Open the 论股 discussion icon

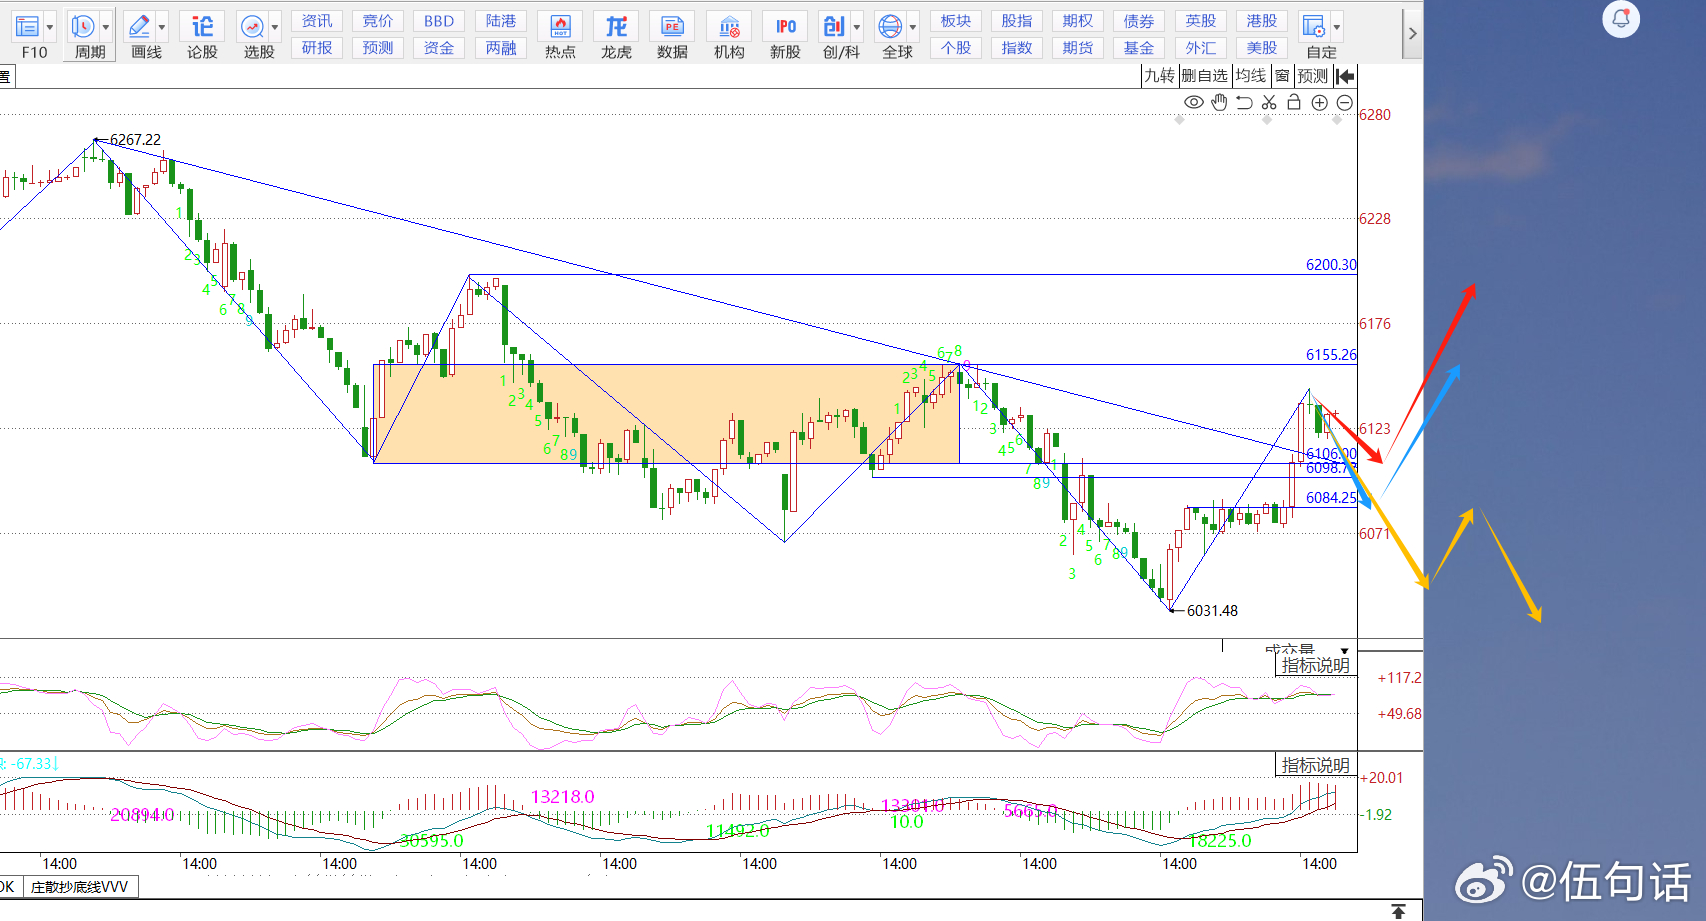[x=203, y=26]
